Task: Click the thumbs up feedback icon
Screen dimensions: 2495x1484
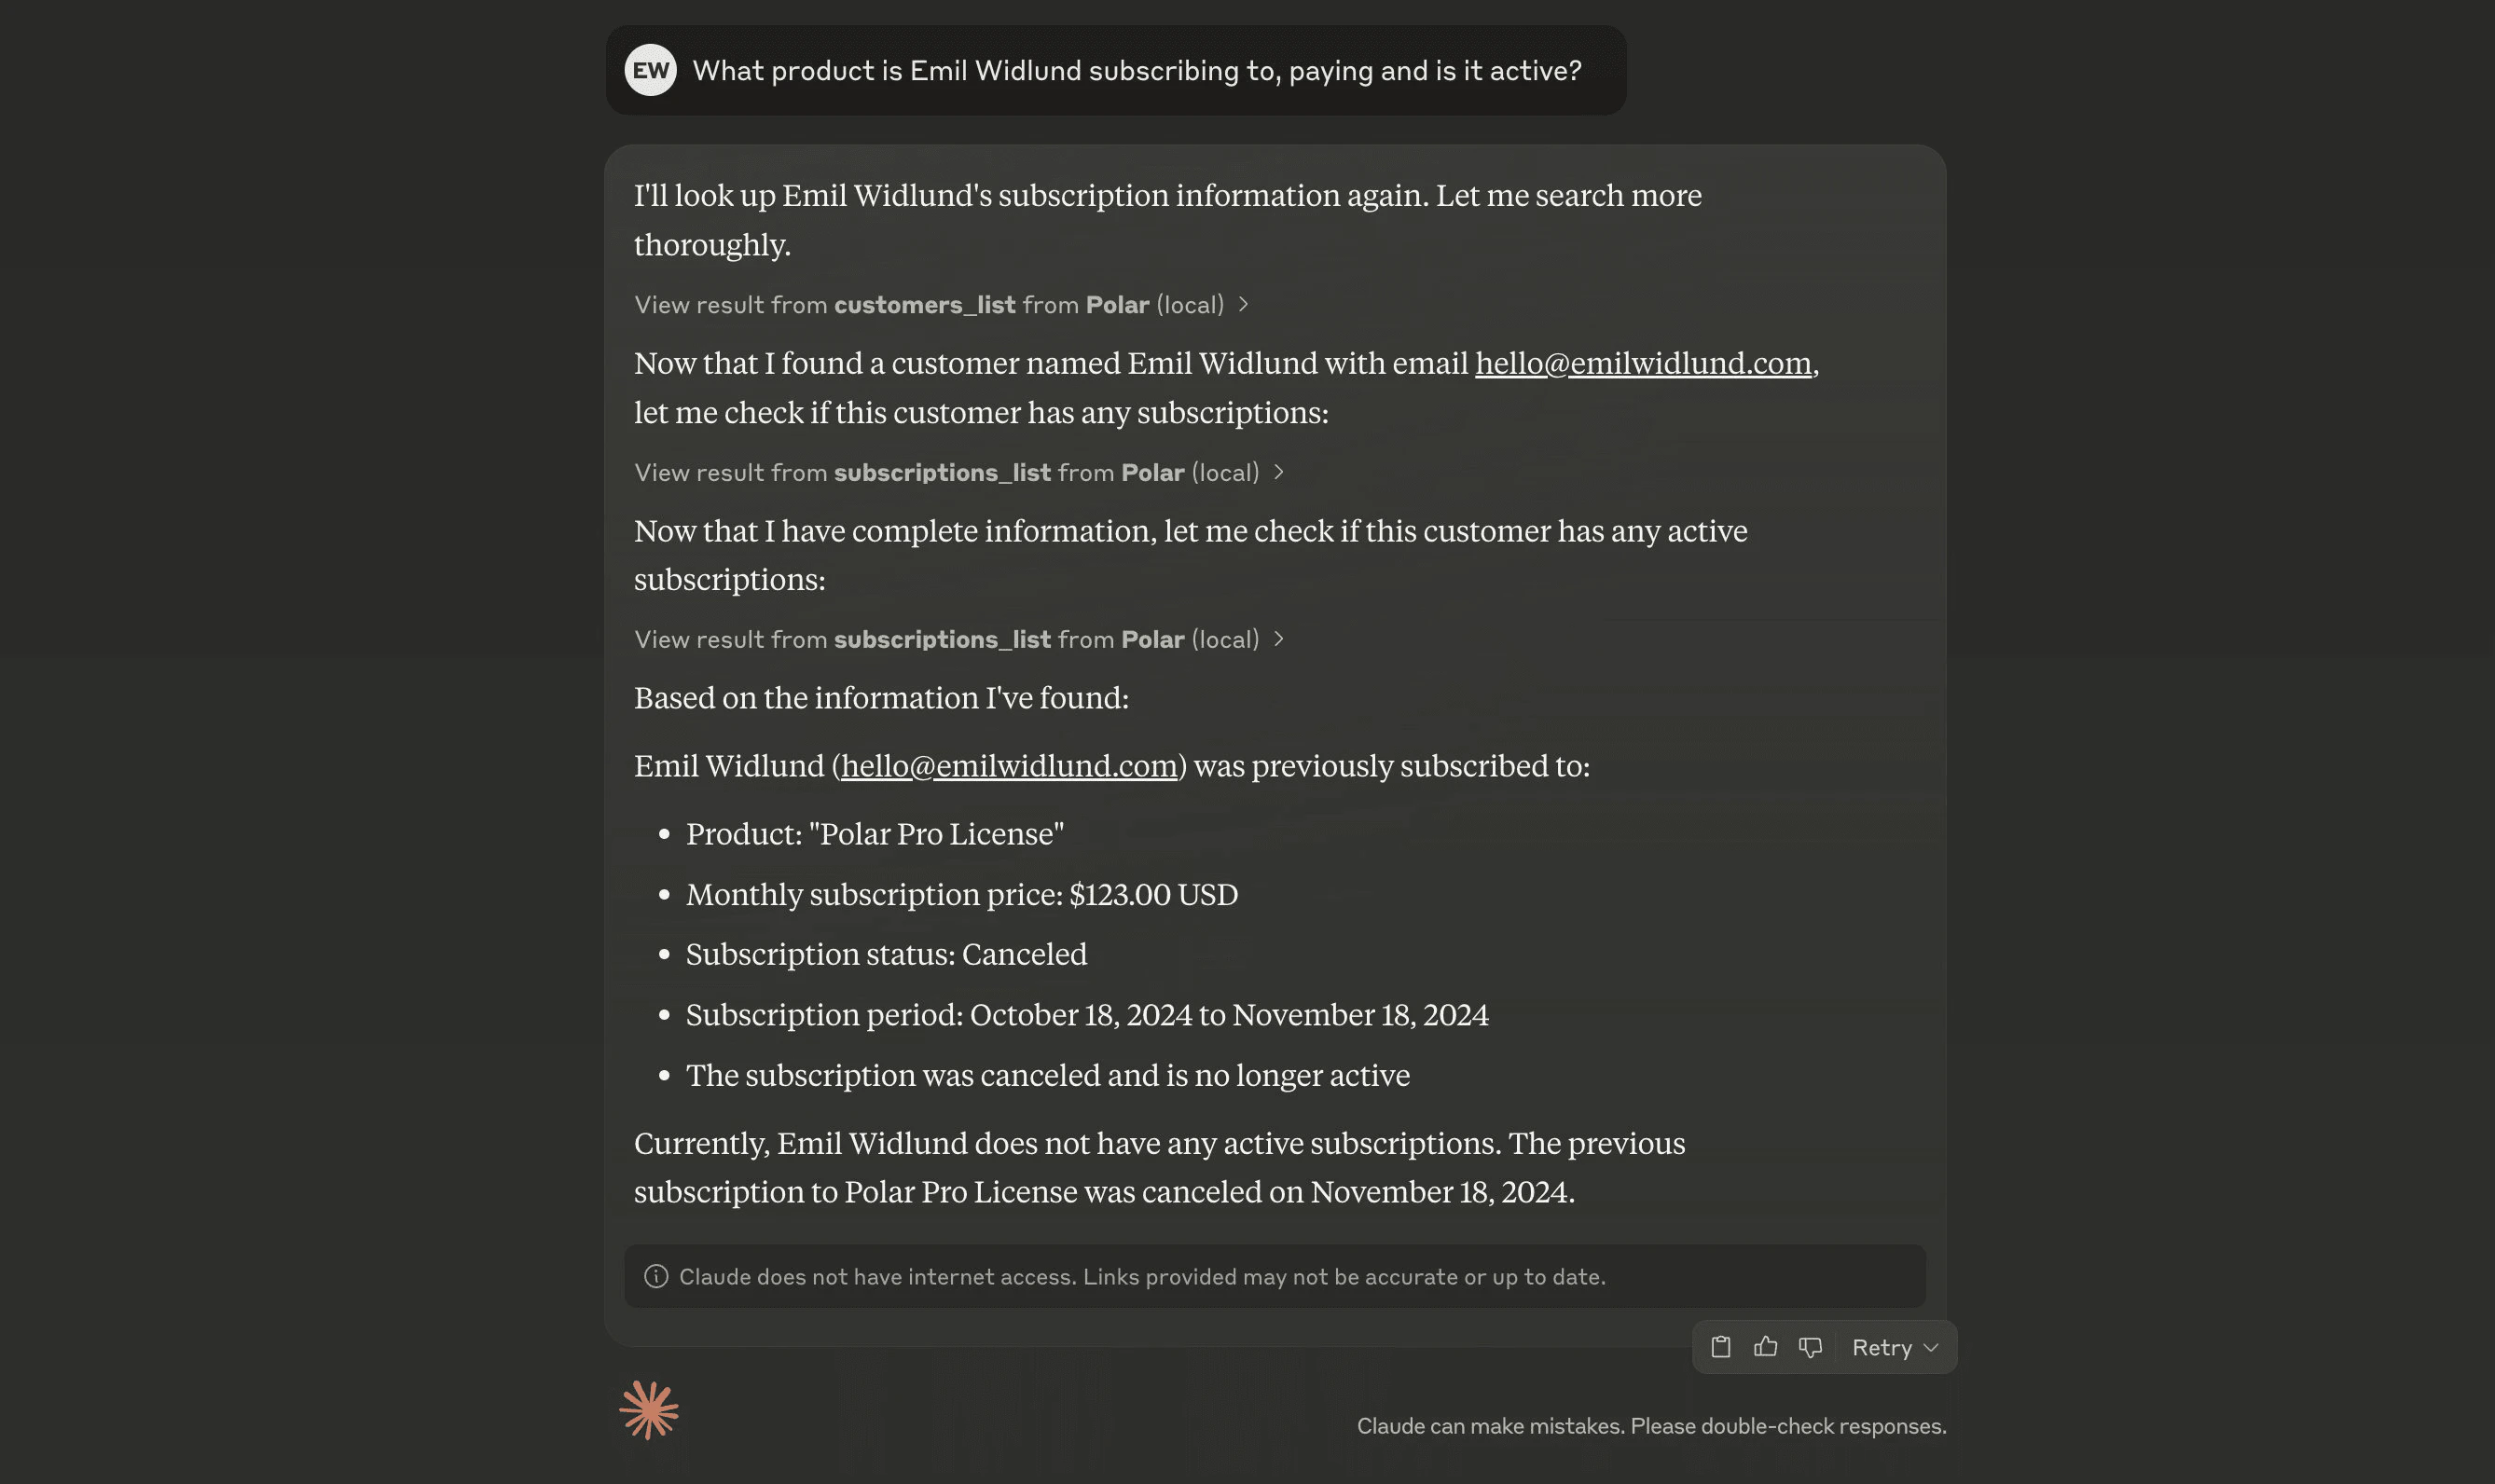Action: click(1765, 1347)
